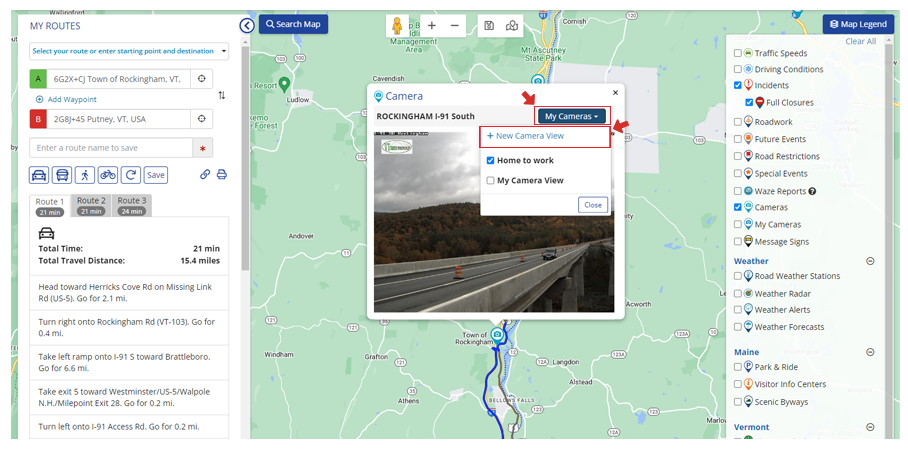The height and width of the screenshot is (449, 908).
Task: Enable Roadwork layer checkbox
Action: click(738, 122)
